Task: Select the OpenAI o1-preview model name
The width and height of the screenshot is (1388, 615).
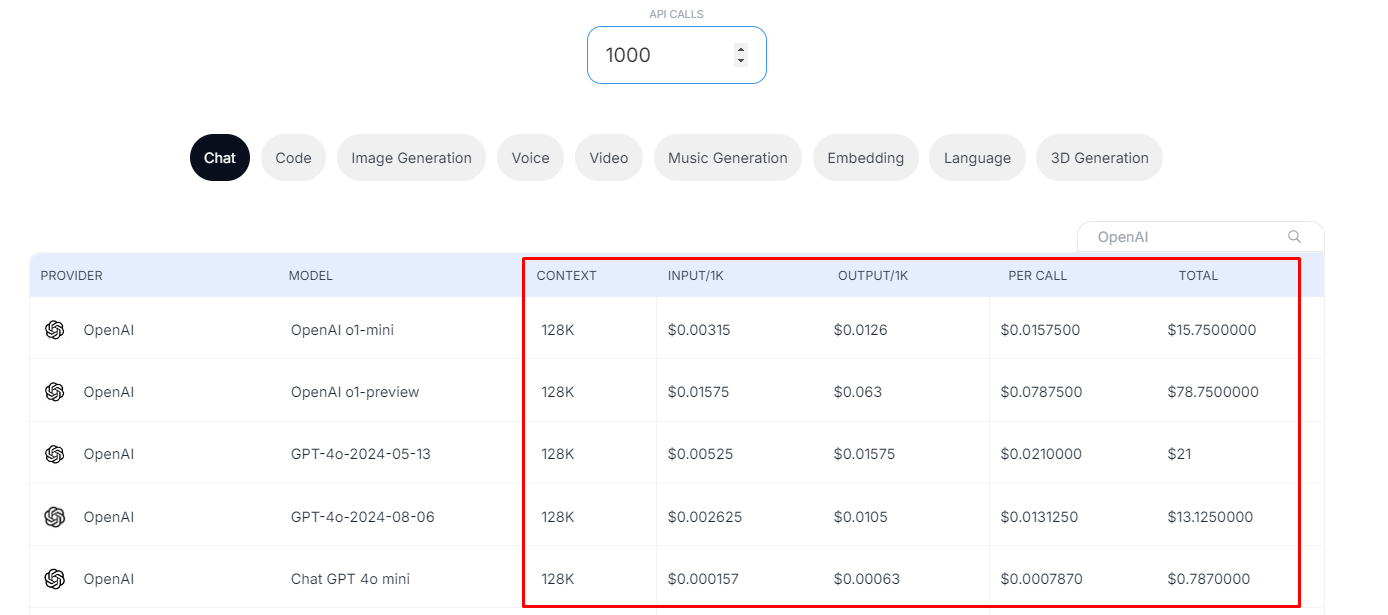Action: point(355,392)
